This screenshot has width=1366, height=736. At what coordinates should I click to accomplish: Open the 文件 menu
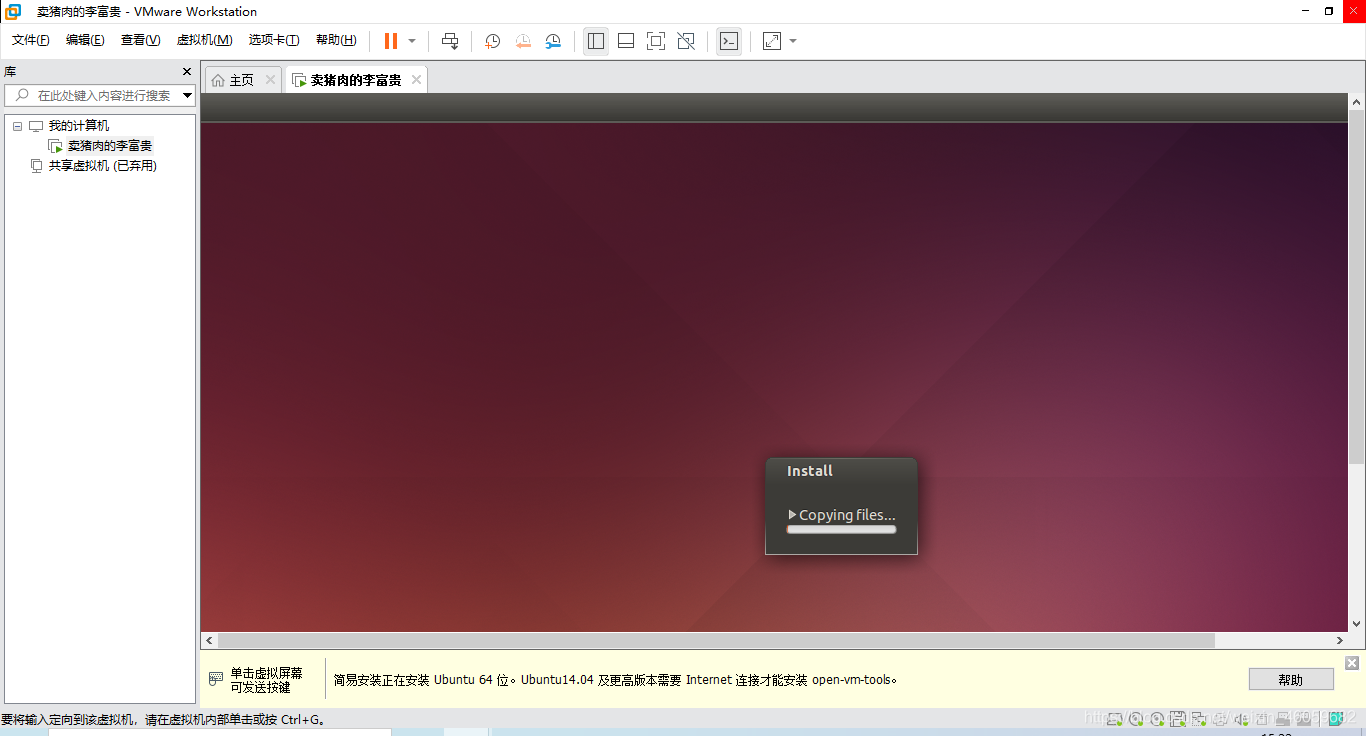(31, 40)
